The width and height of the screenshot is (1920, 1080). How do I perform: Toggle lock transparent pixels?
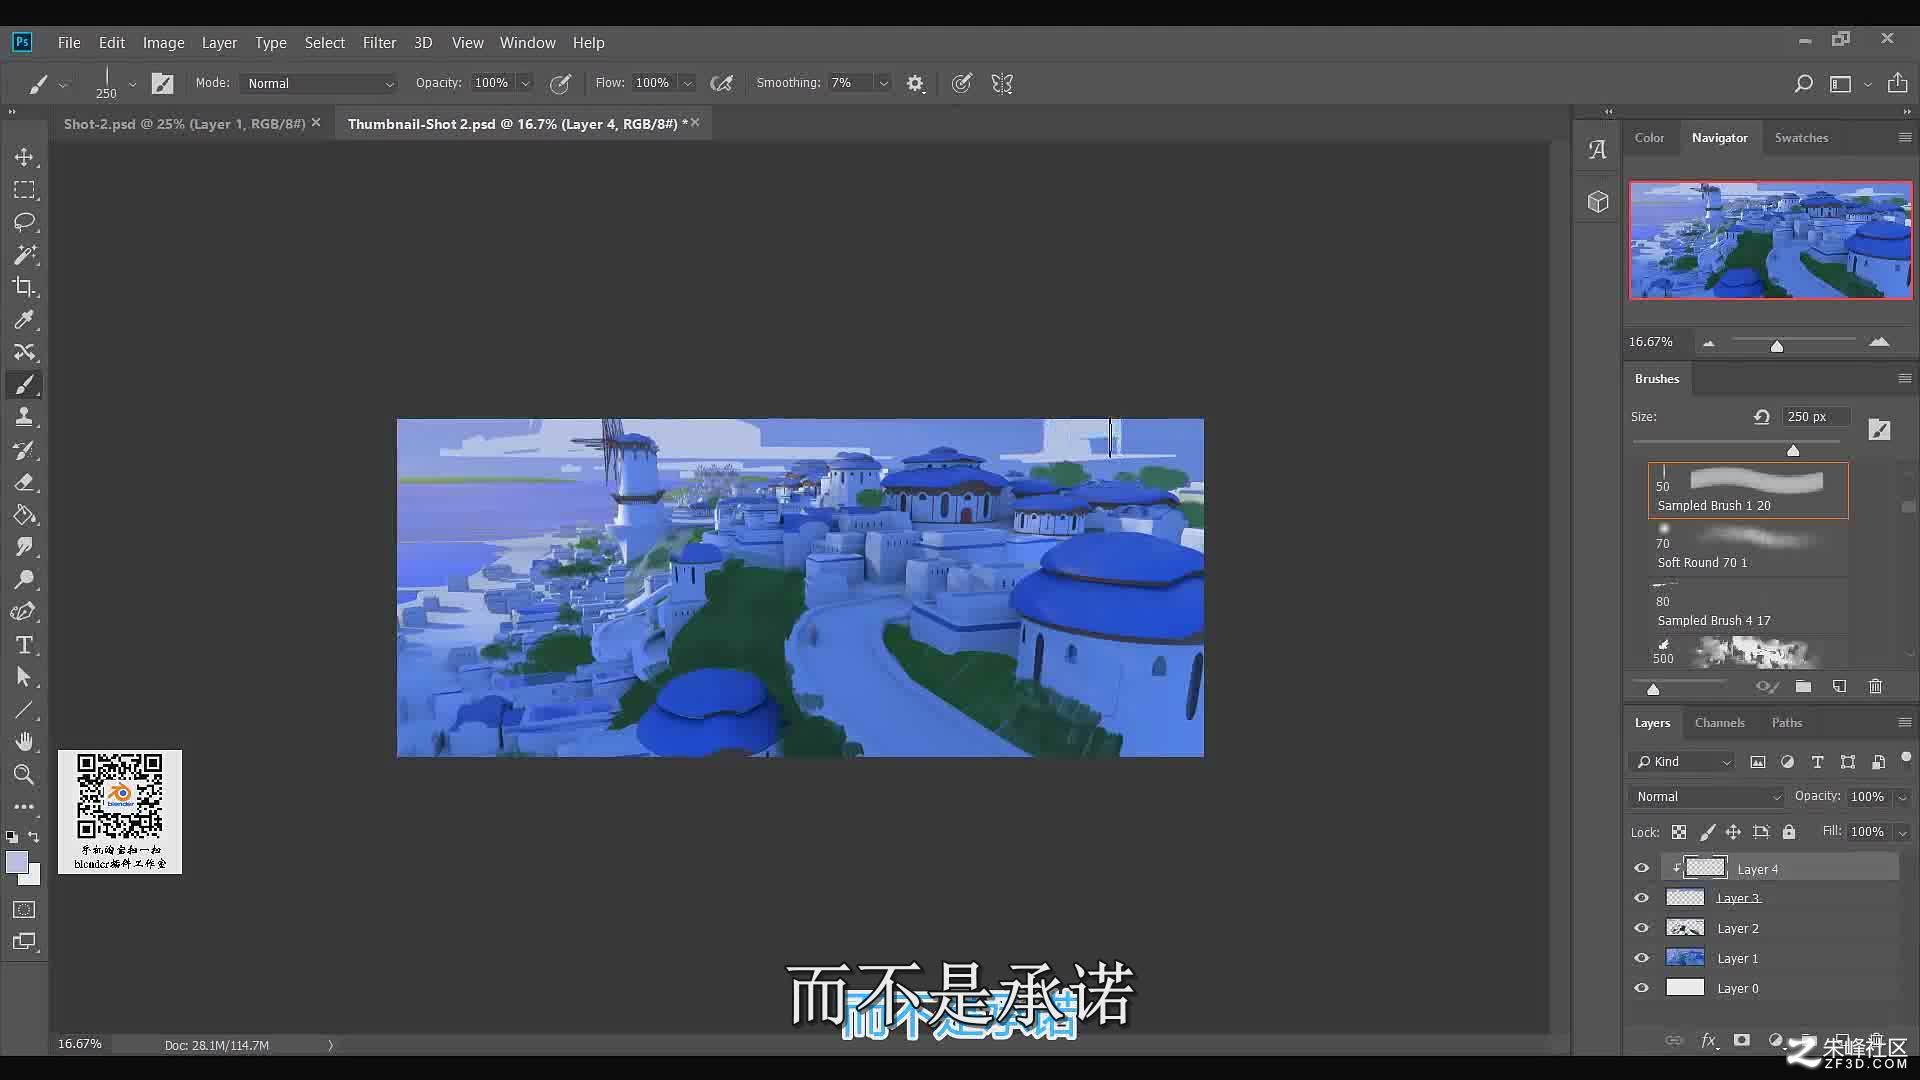point(1679,832)
